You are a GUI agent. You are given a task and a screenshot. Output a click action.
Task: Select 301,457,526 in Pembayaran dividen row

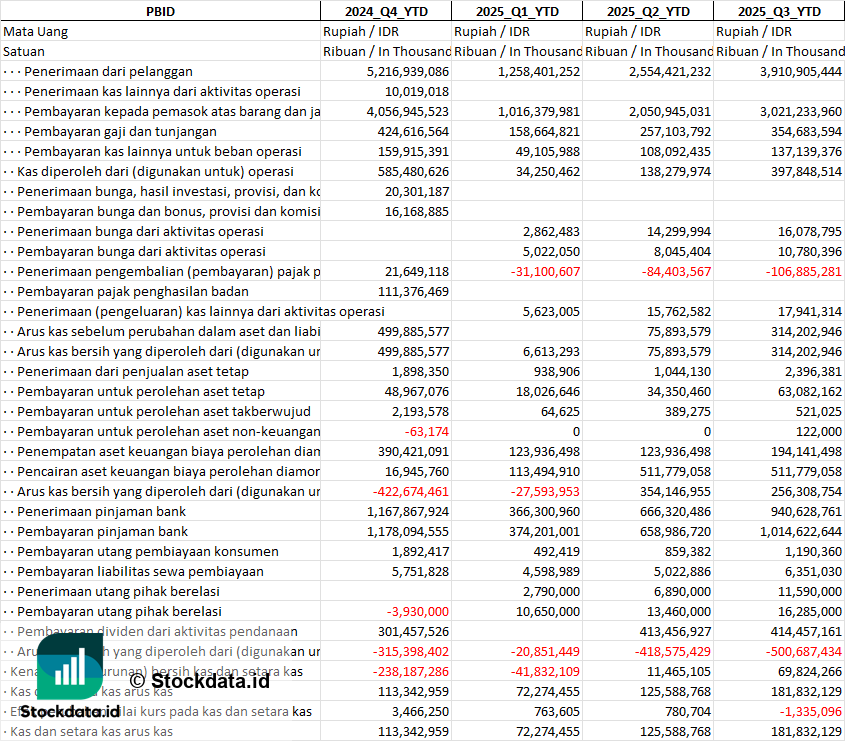pos(413,632)
